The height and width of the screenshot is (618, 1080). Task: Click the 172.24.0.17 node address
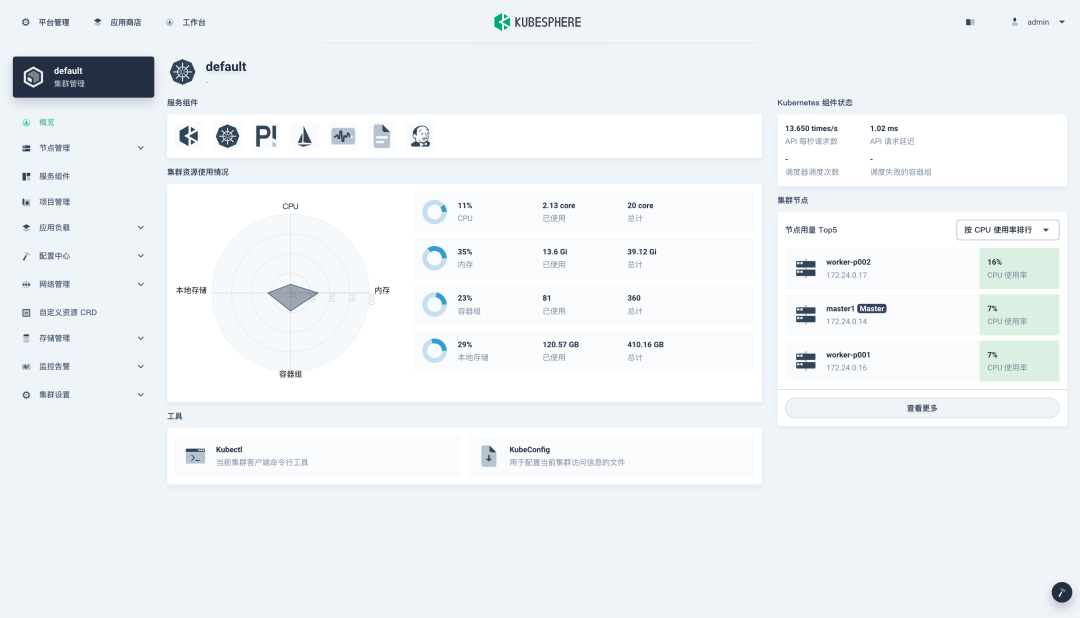pyautogui.click(x=847, y=275)
